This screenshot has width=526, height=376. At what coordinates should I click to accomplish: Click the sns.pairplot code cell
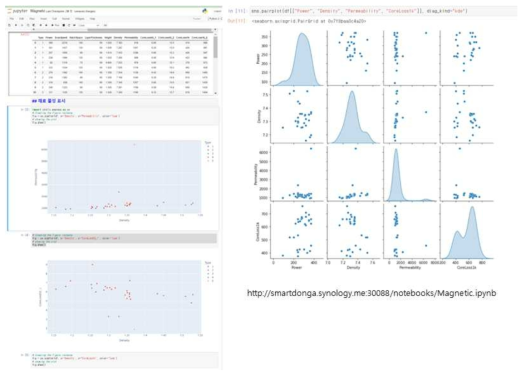[x=384, y=11]
